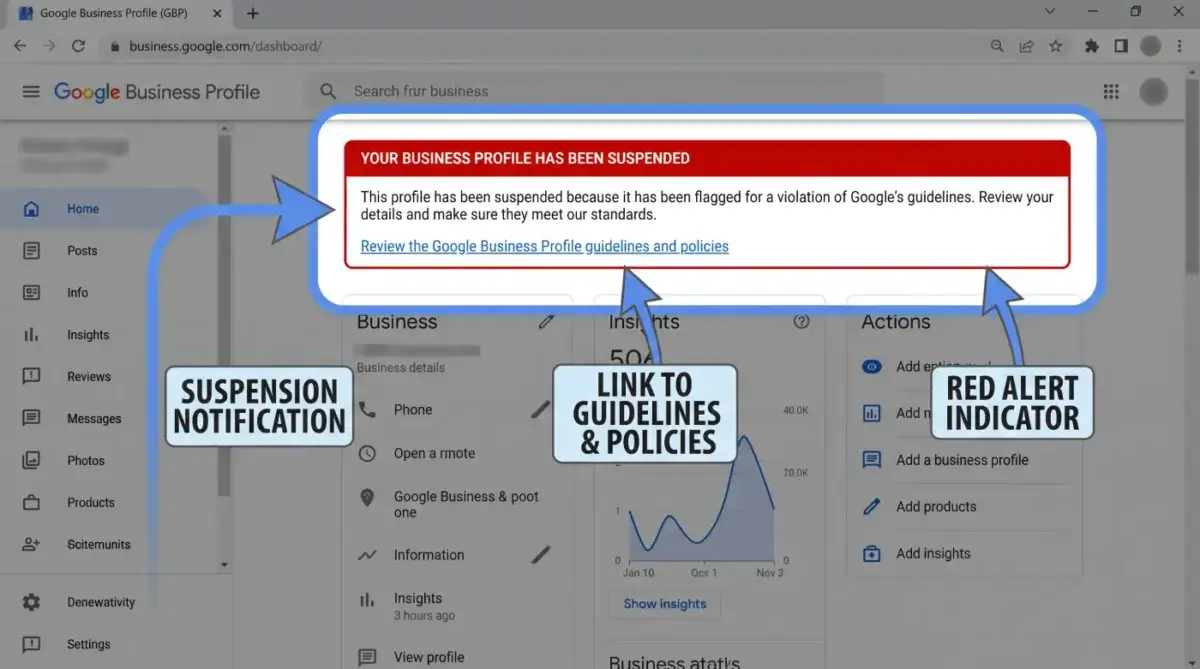Open the hamburger main menu
Screen dimensions: 1200x669
pyautogui.click(x=31, y=91)
